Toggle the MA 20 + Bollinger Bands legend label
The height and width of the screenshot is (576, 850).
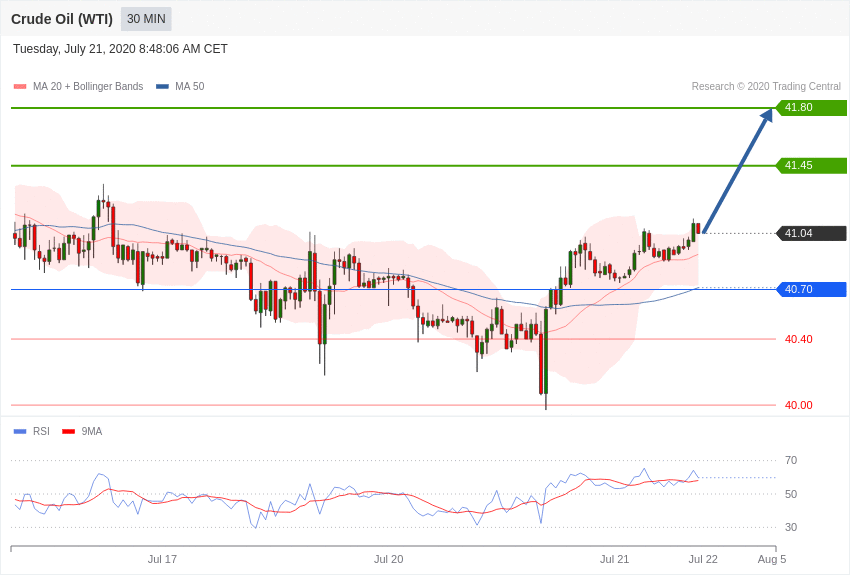pos(88,87)
